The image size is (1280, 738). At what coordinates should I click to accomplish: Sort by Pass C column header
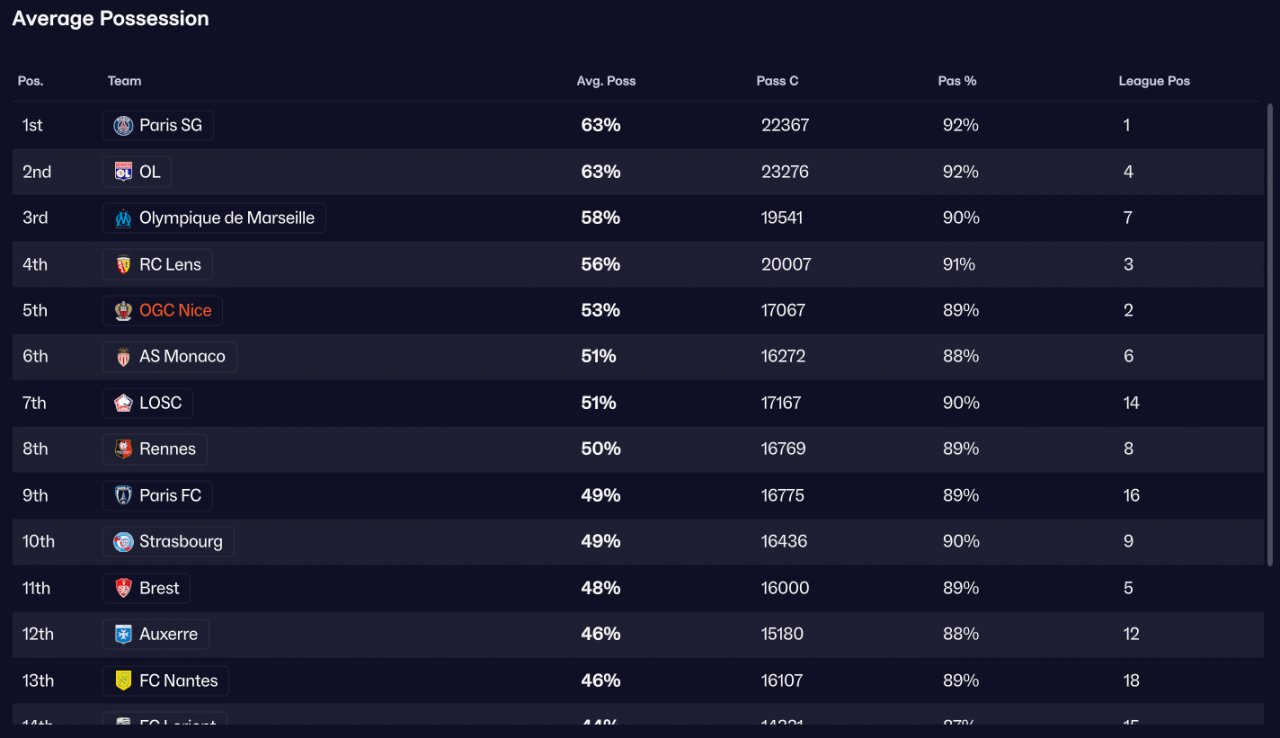[777, 81]
